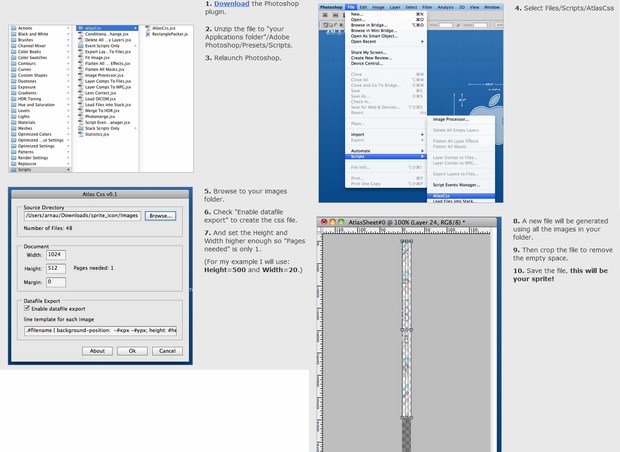Select the Lens Correct.jsx file row
Viewport: 620px width, 452px height.
[x=107, y=93]
